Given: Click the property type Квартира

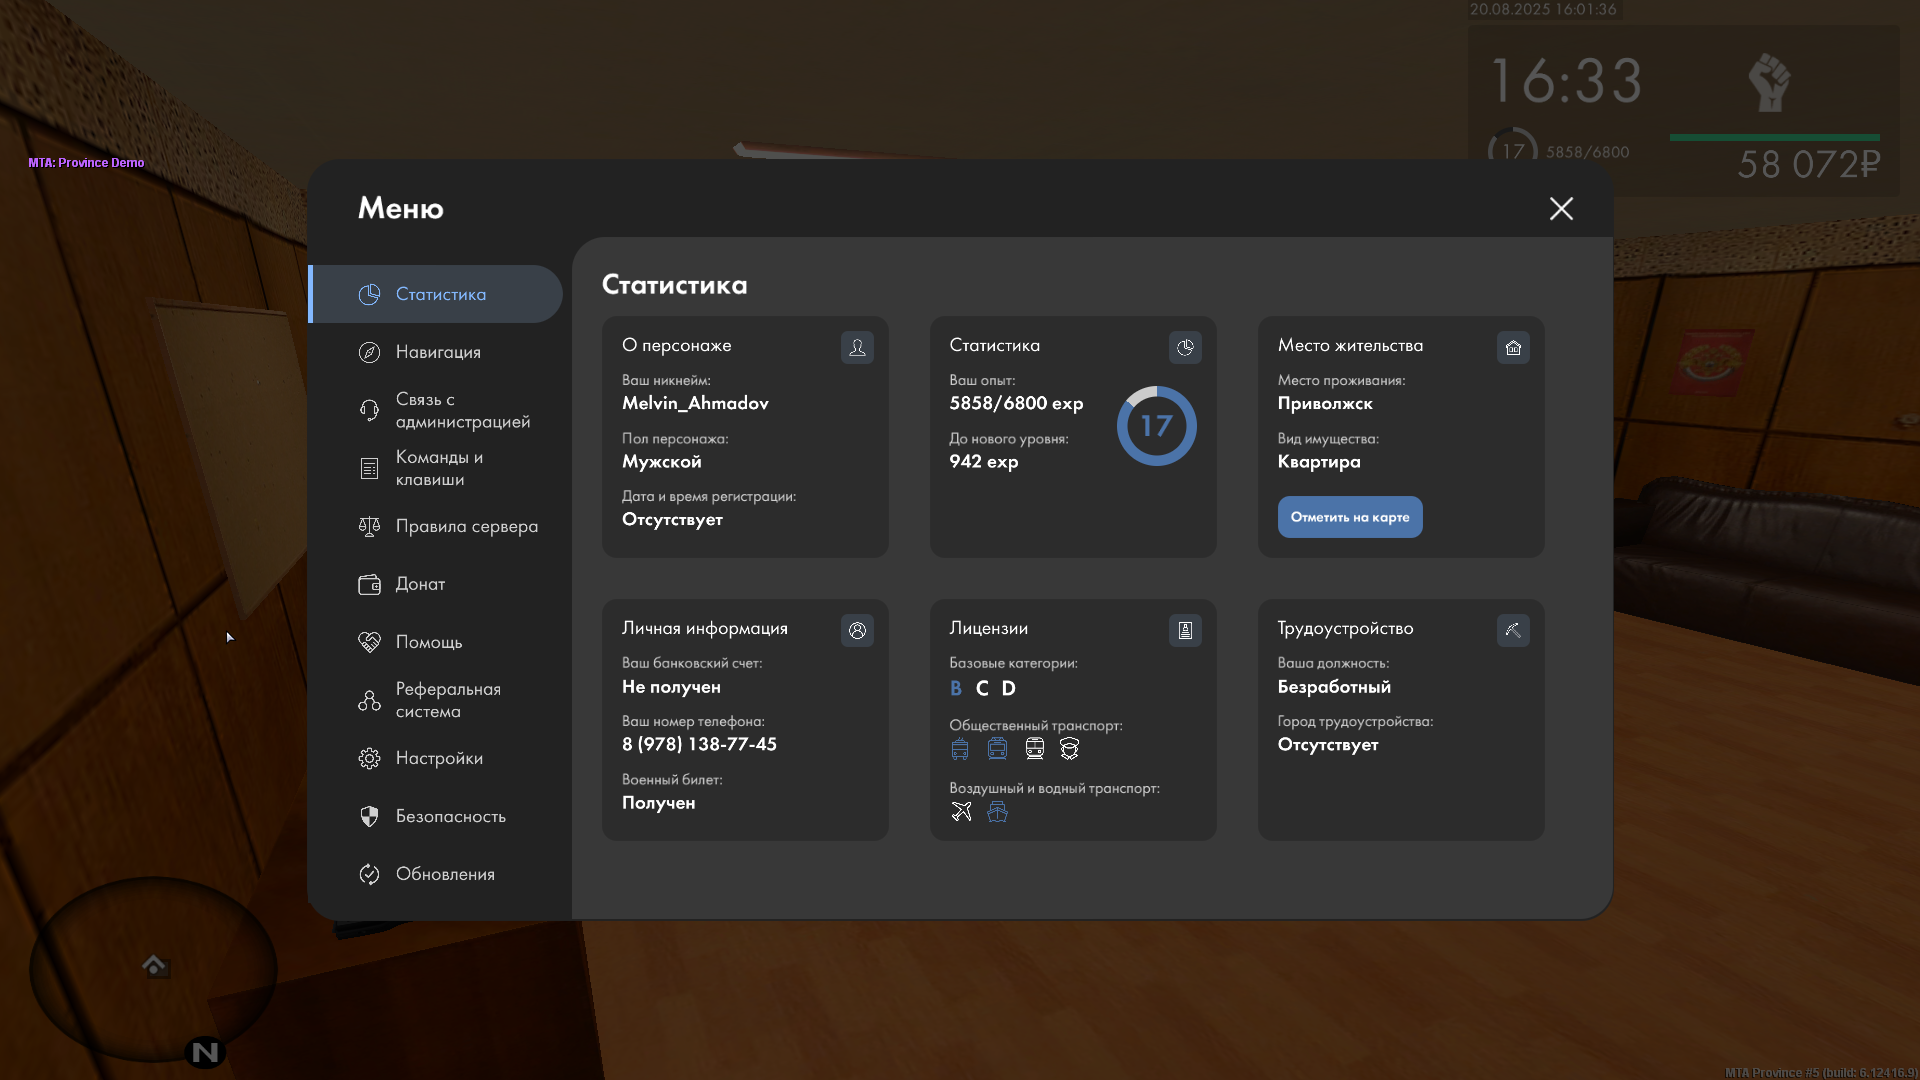Looking at the screenshot, I should coord(1319,461).
